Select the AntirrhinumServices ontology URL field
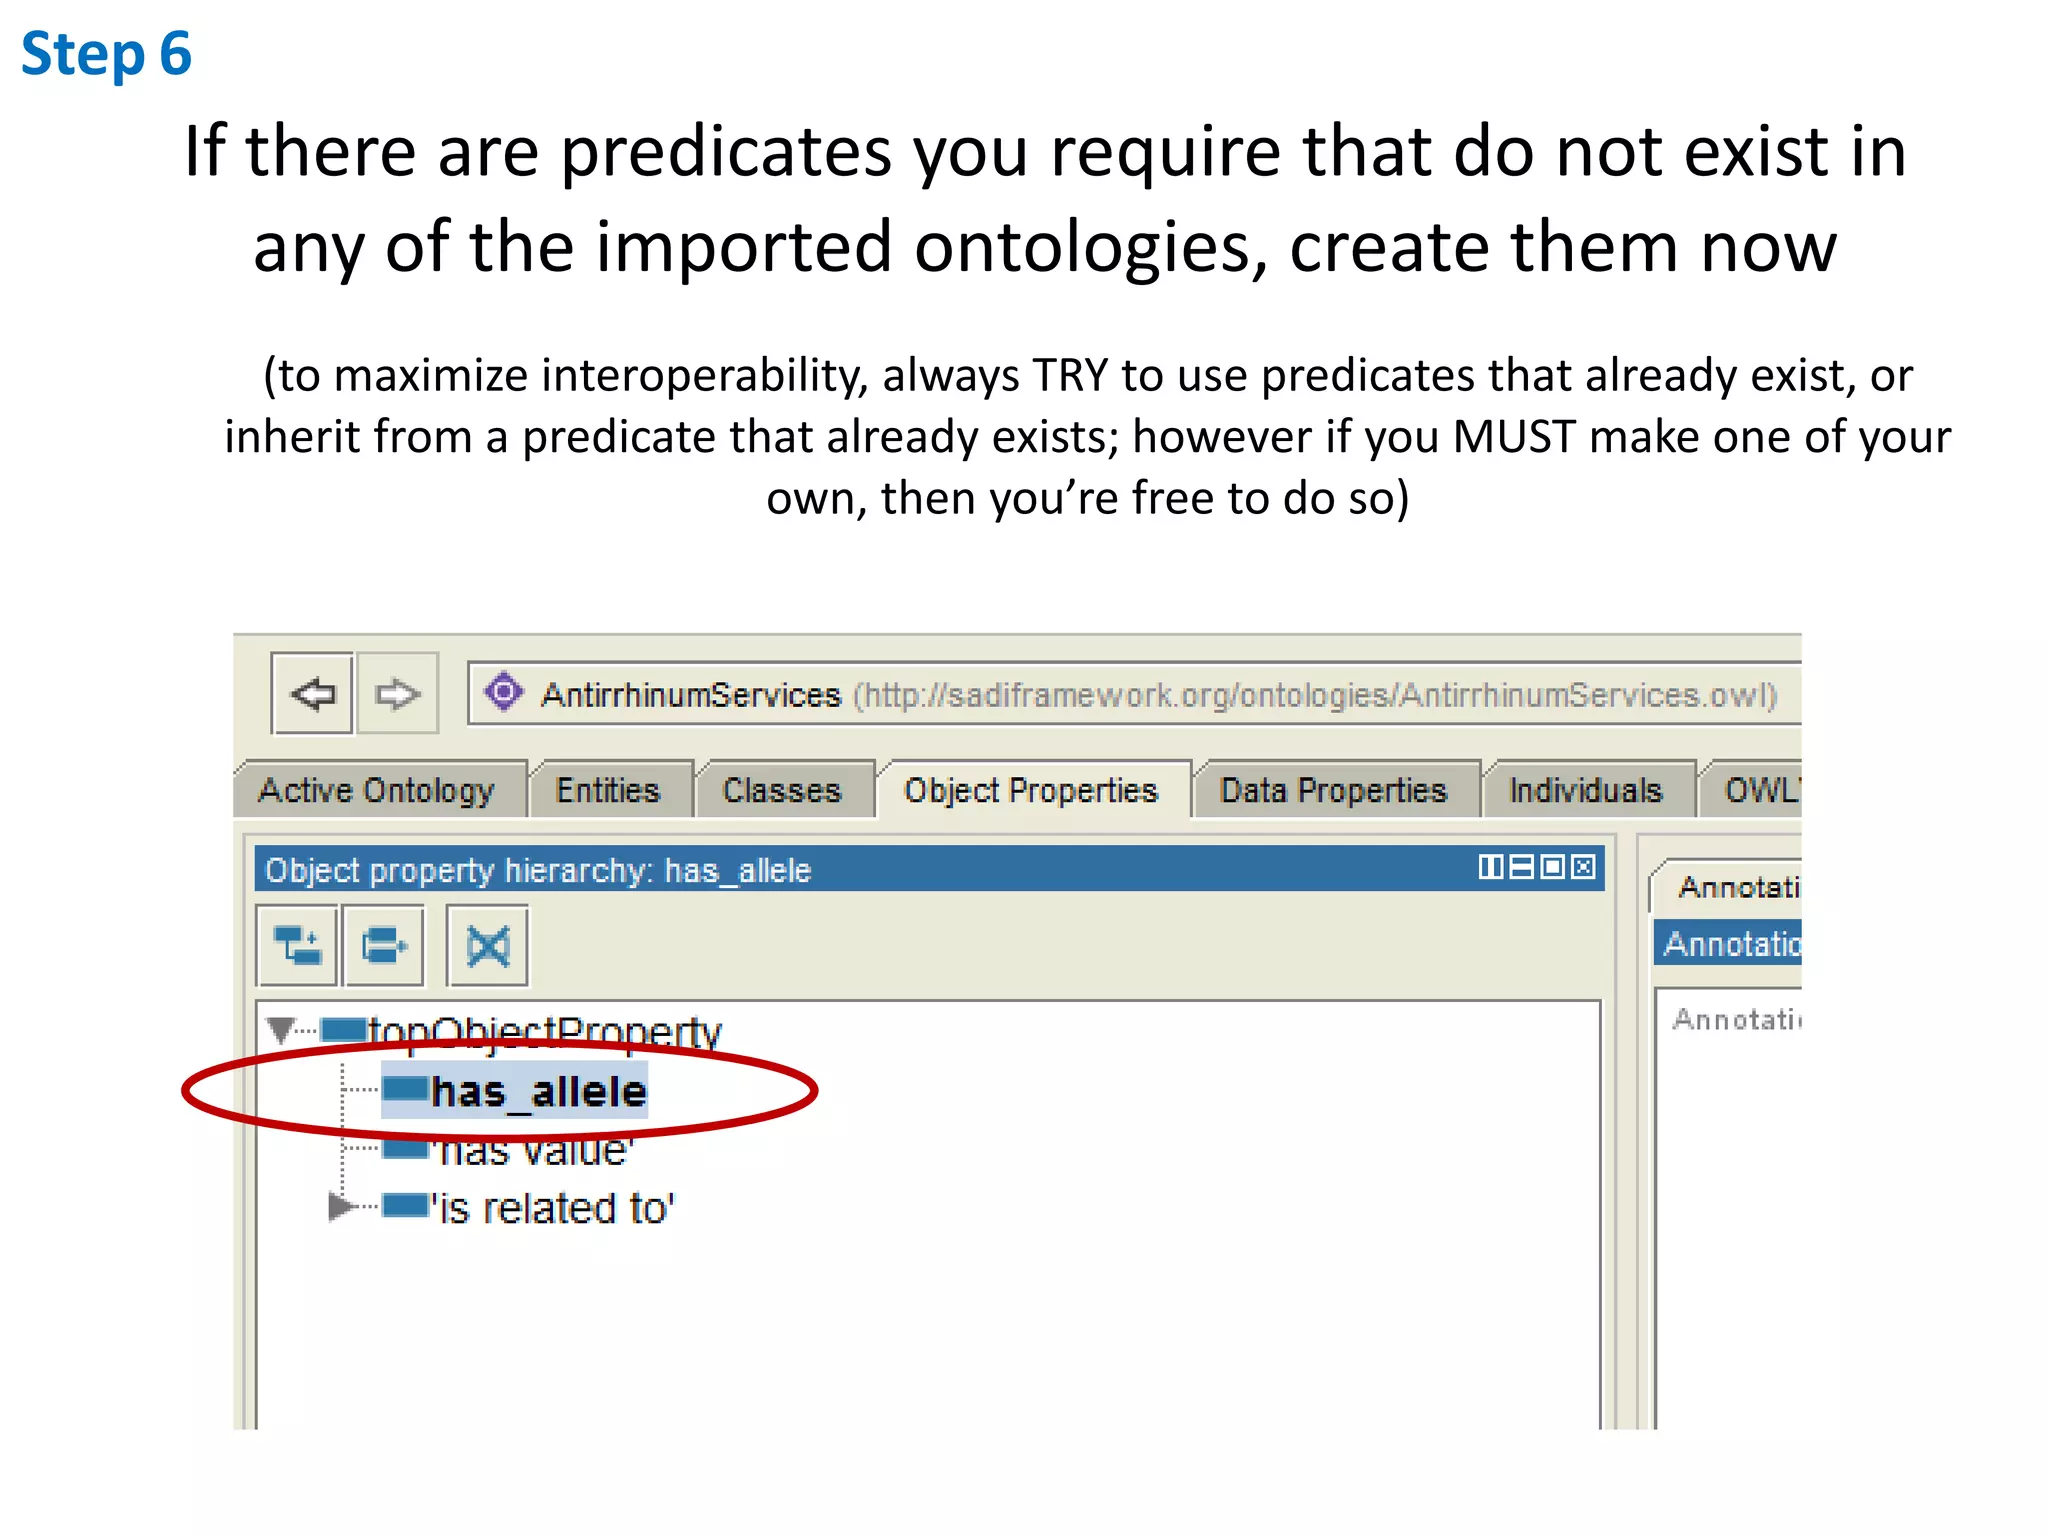 1135,694
